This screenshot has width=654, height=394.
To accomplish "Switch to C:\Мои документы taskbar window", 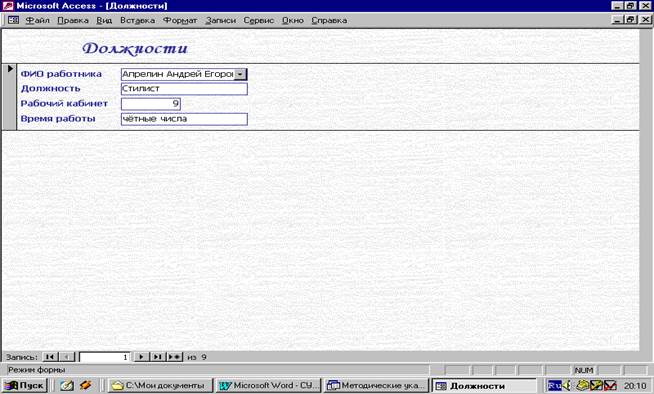I will point(161,385).
